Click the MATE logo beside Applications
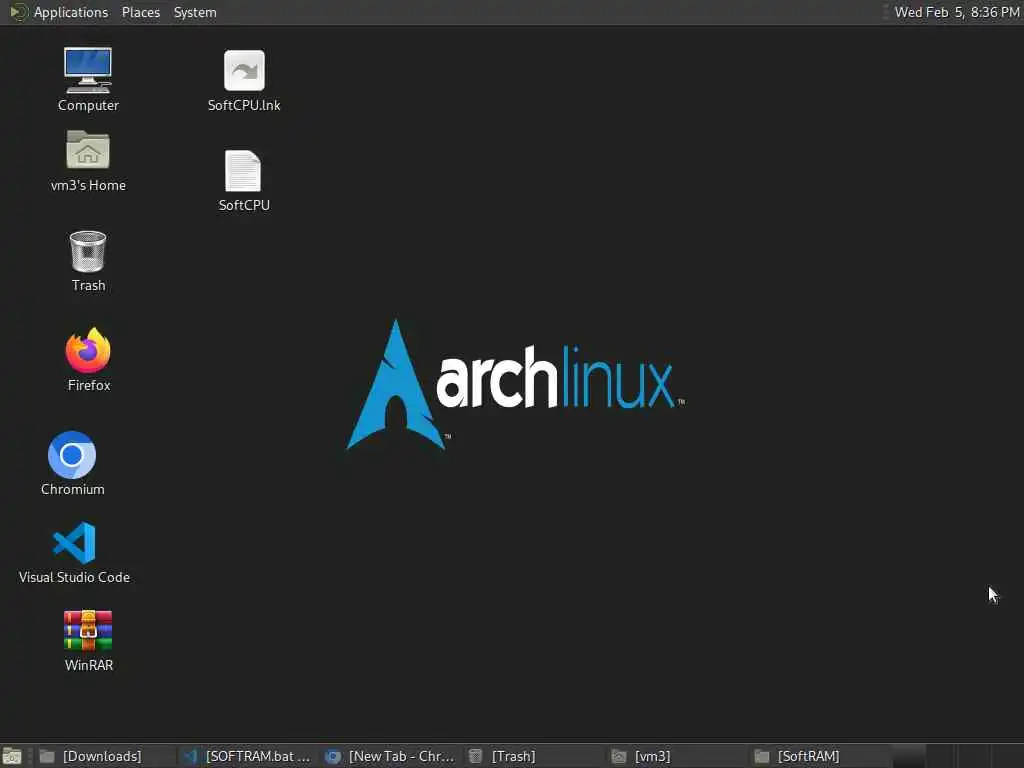1024x768 pixels. point(18,12)
